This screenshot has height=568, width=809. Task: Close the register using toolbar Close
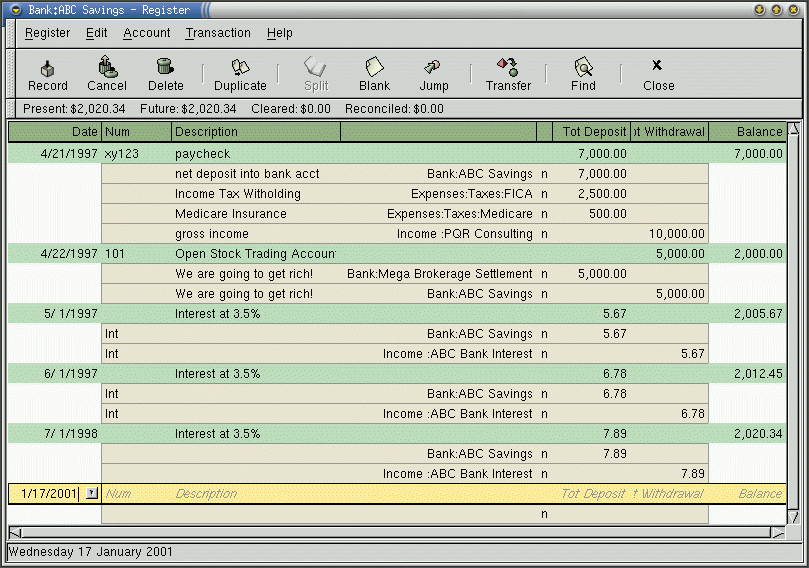click(658, 67)
